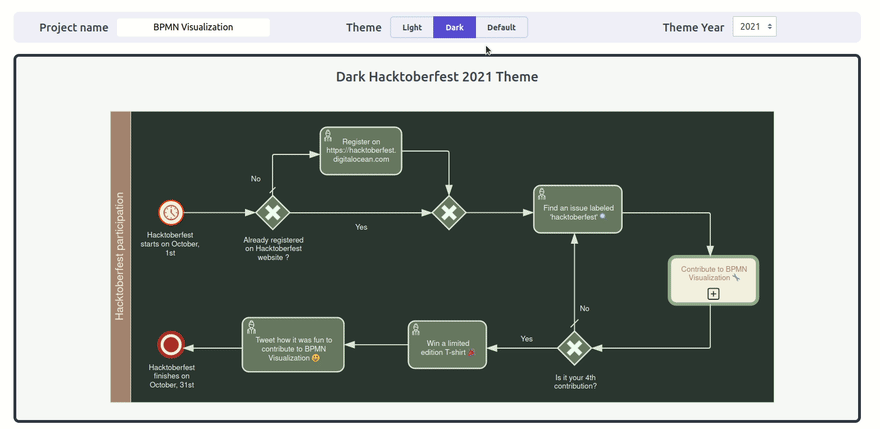Select the Dark theme option
The height and width of the screenshot is (429, 880).
tap(455, 27)
